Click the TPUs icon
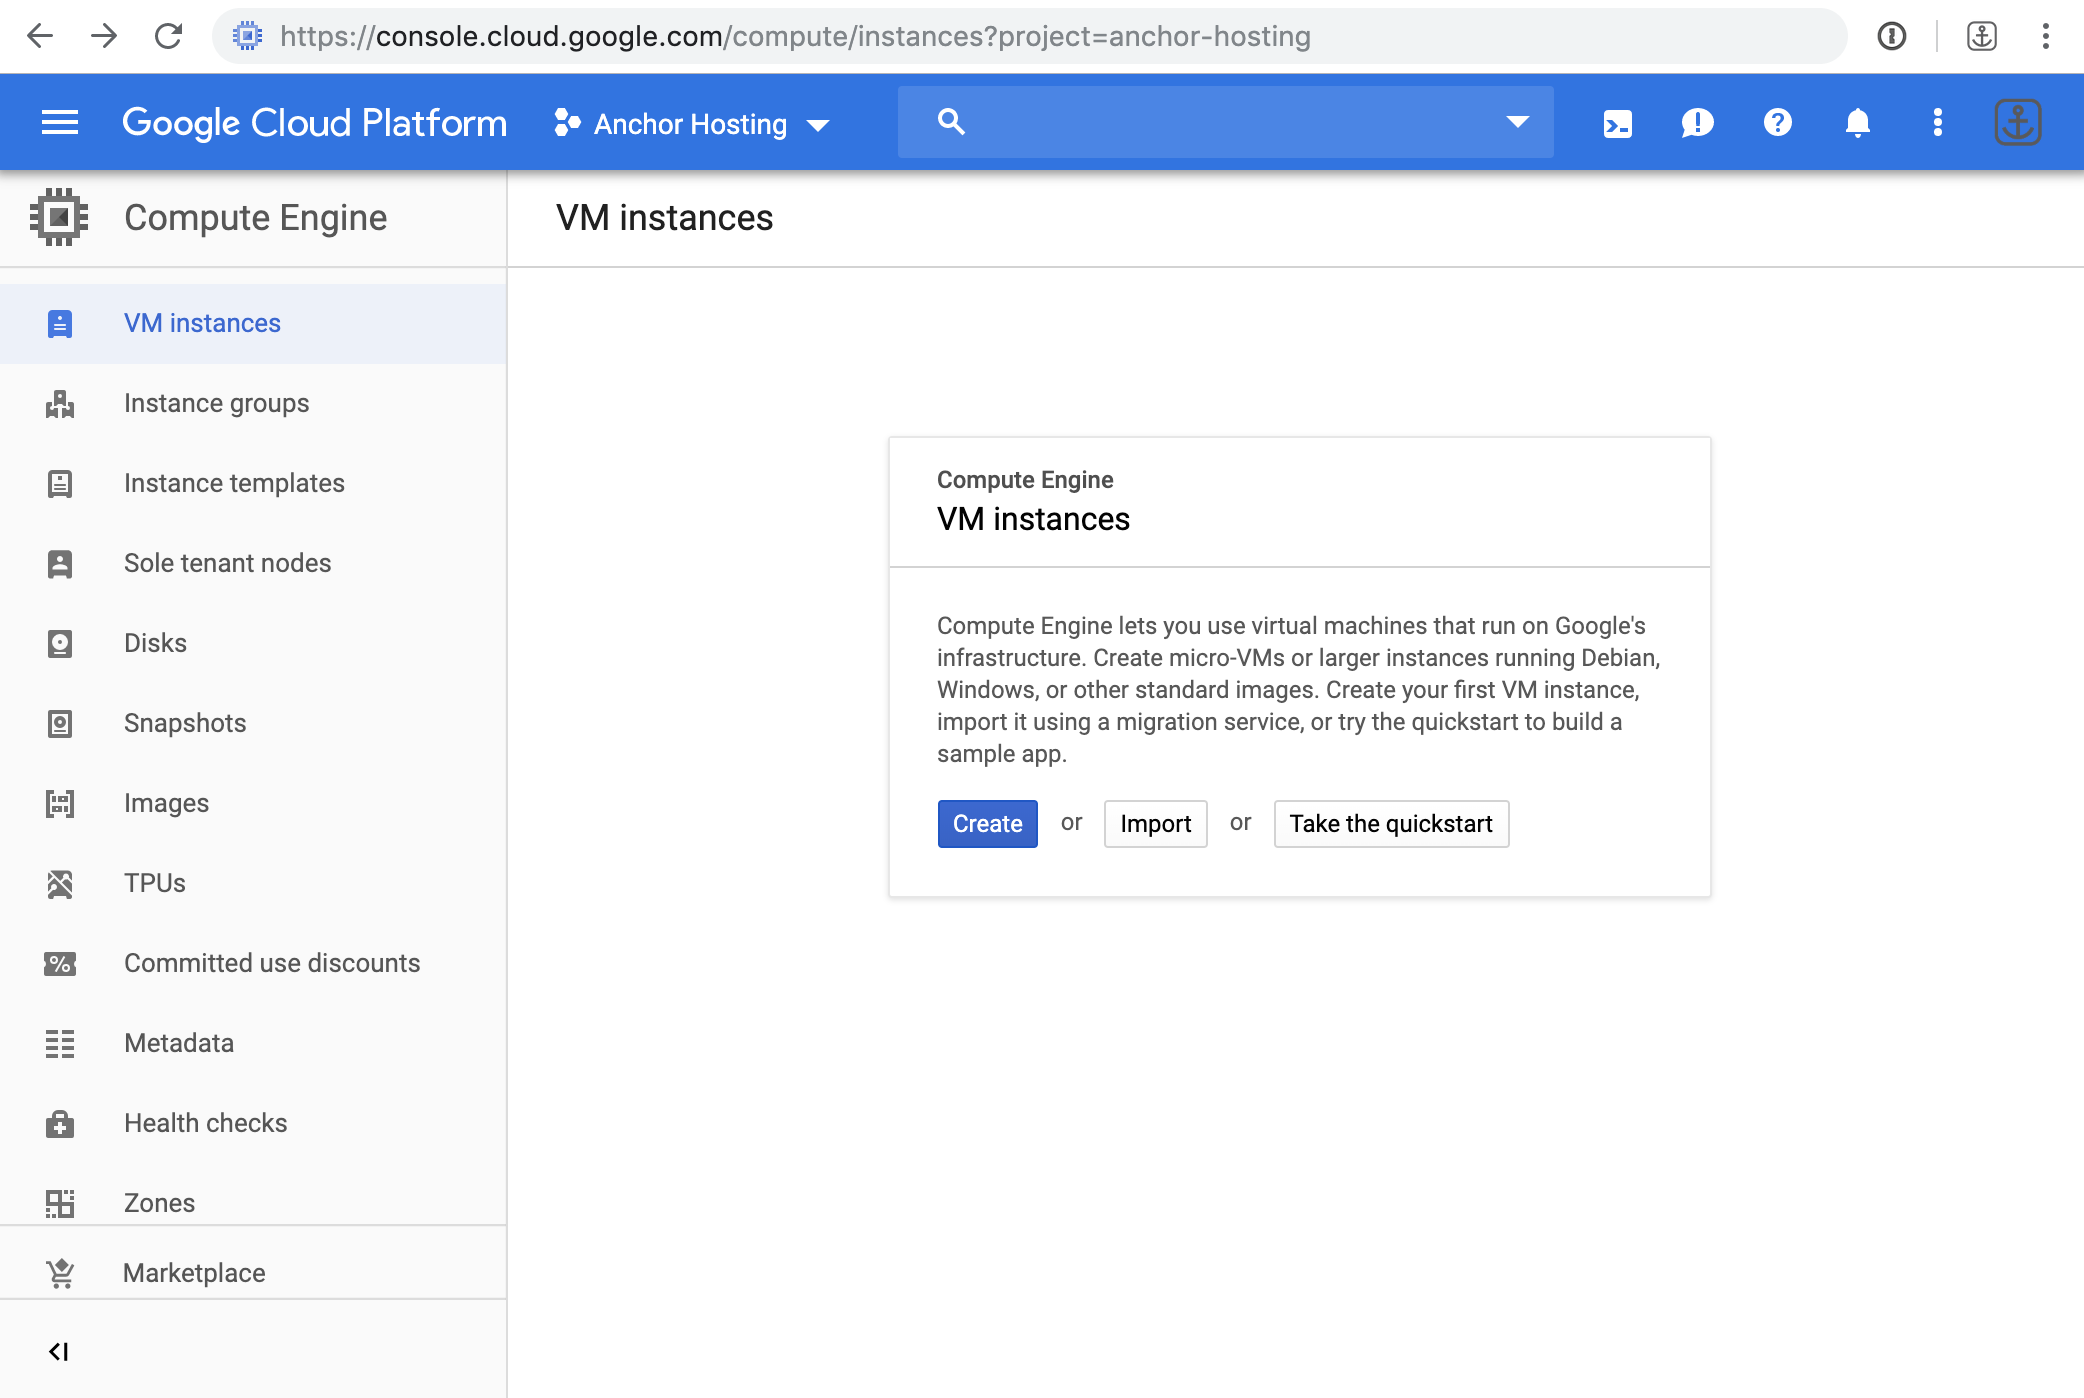 click(60, 884)
